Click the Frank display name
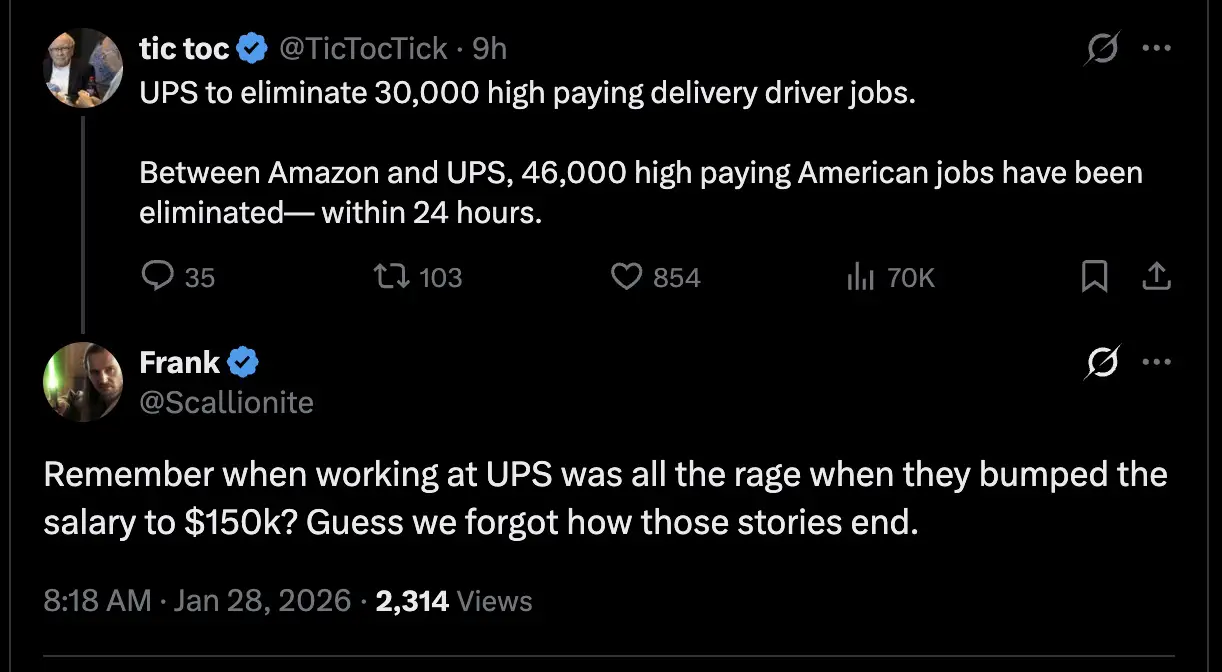 coord(180,362)
